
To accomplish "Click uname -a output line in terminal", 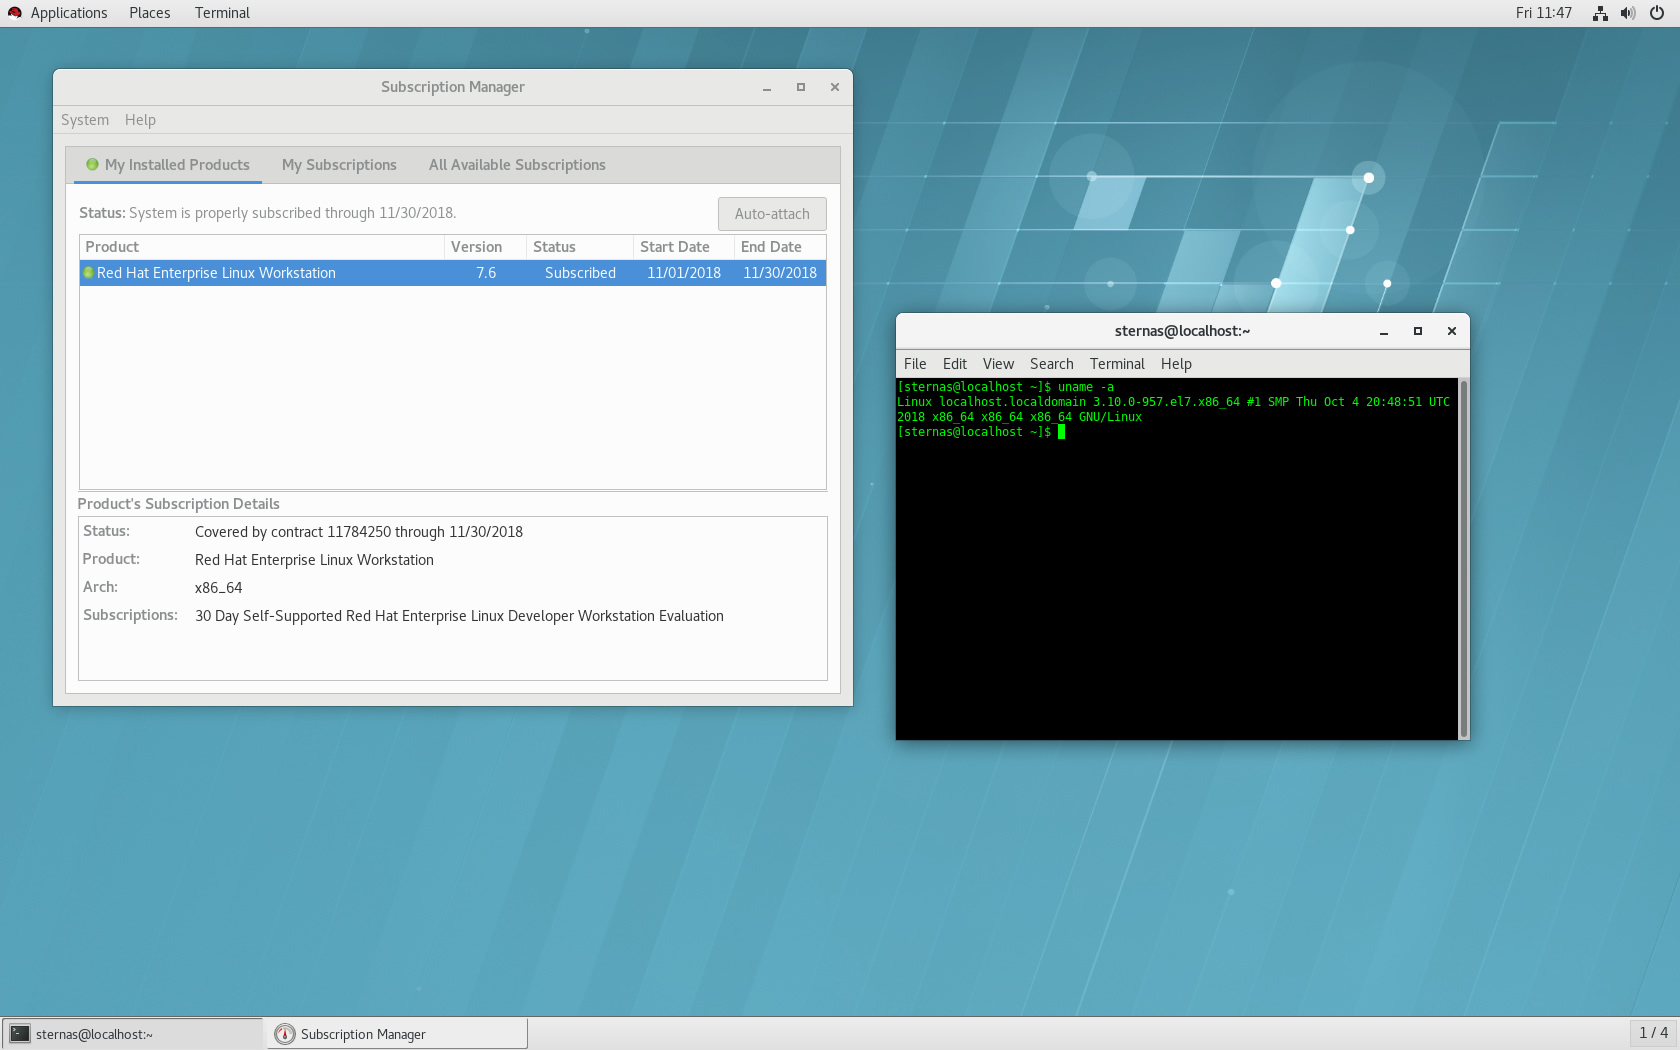I will (x=1173, y=409).
